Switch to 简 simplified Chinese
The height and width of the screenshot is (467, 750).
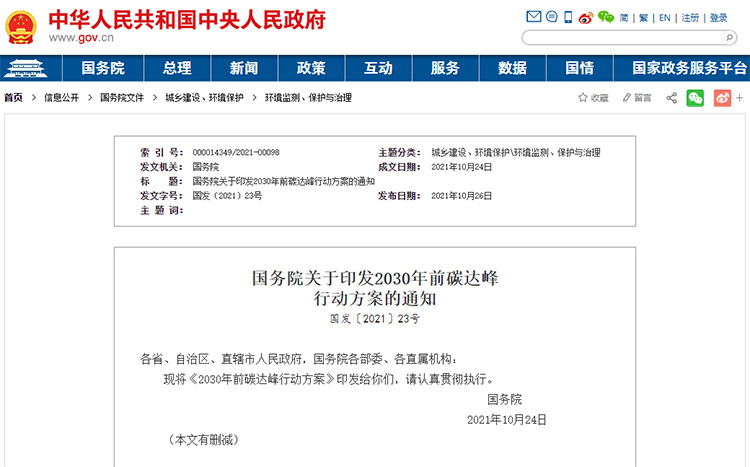624,18
